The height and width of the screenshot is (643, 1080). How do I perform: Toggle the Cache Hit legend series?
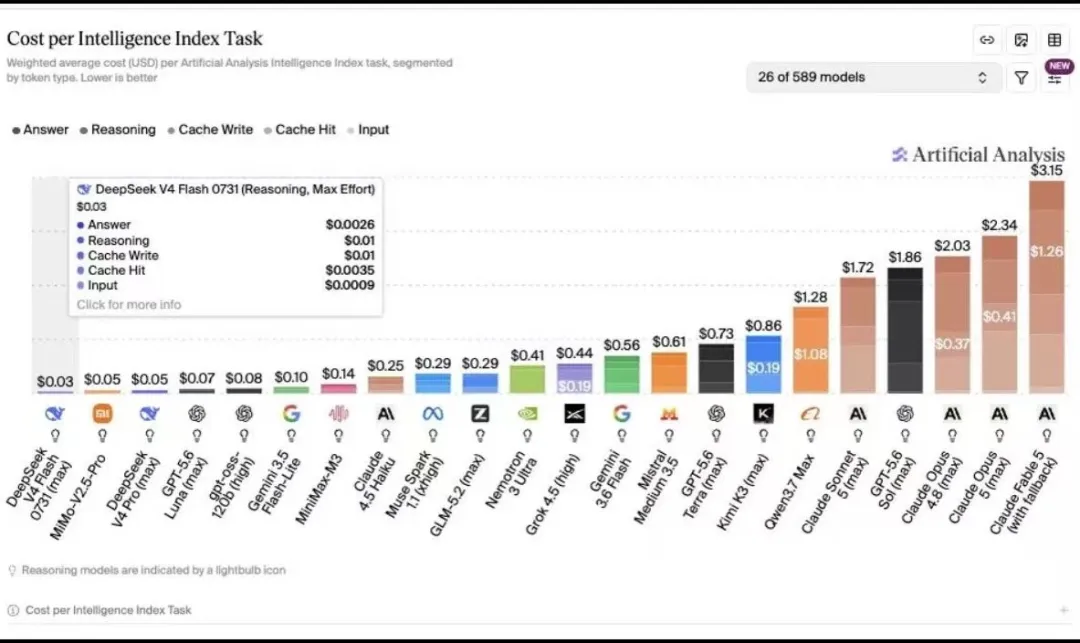(300, 130)
